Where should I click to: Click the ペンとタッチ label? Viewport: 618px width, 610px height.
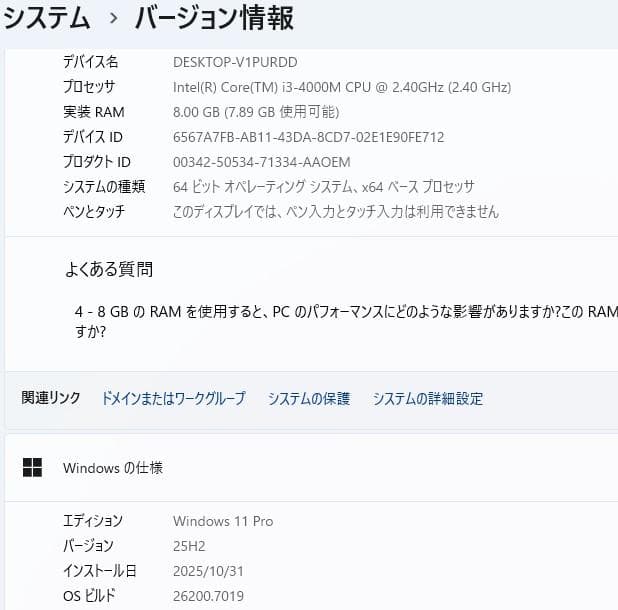tap(94, 212)
